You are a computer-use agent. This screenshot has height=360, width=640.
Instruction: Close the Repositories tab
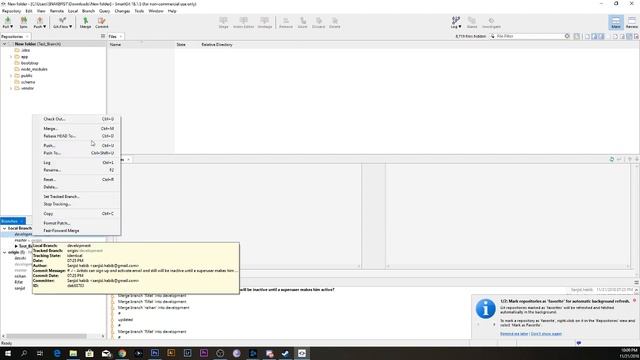click(x=27, y=37)
